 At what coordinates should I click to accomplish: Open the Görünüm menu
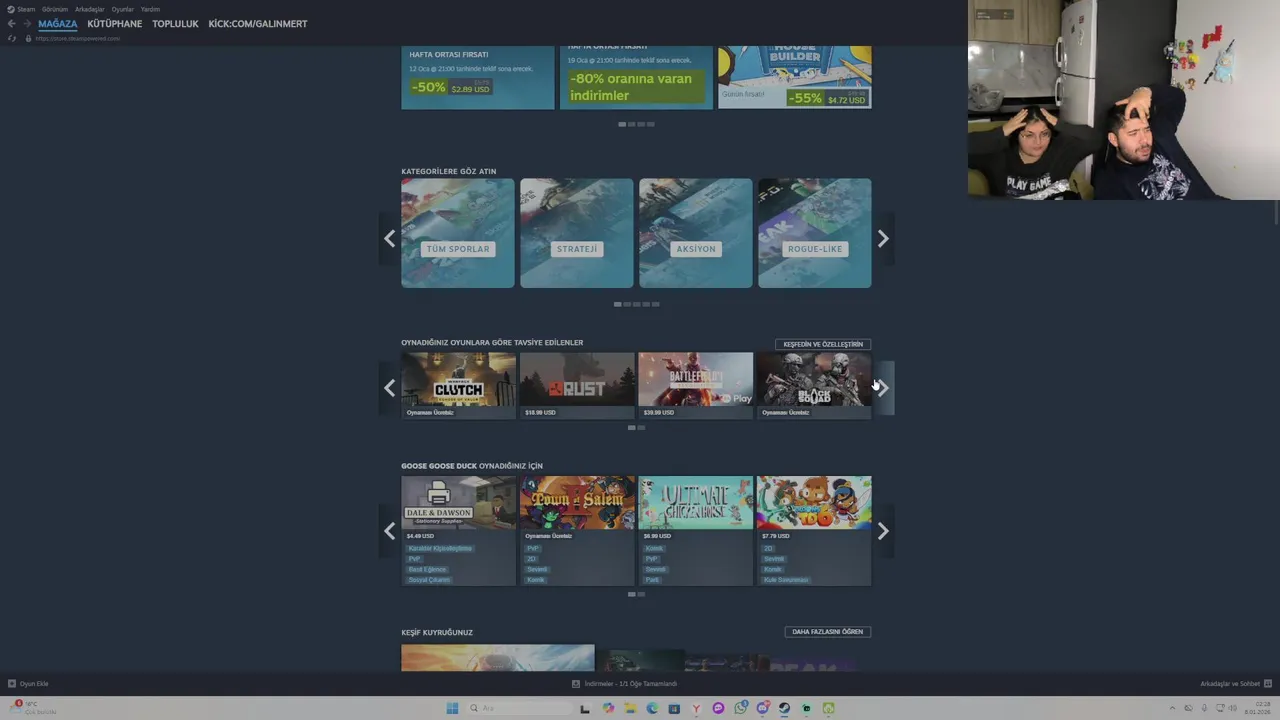(x=55, y=9)
